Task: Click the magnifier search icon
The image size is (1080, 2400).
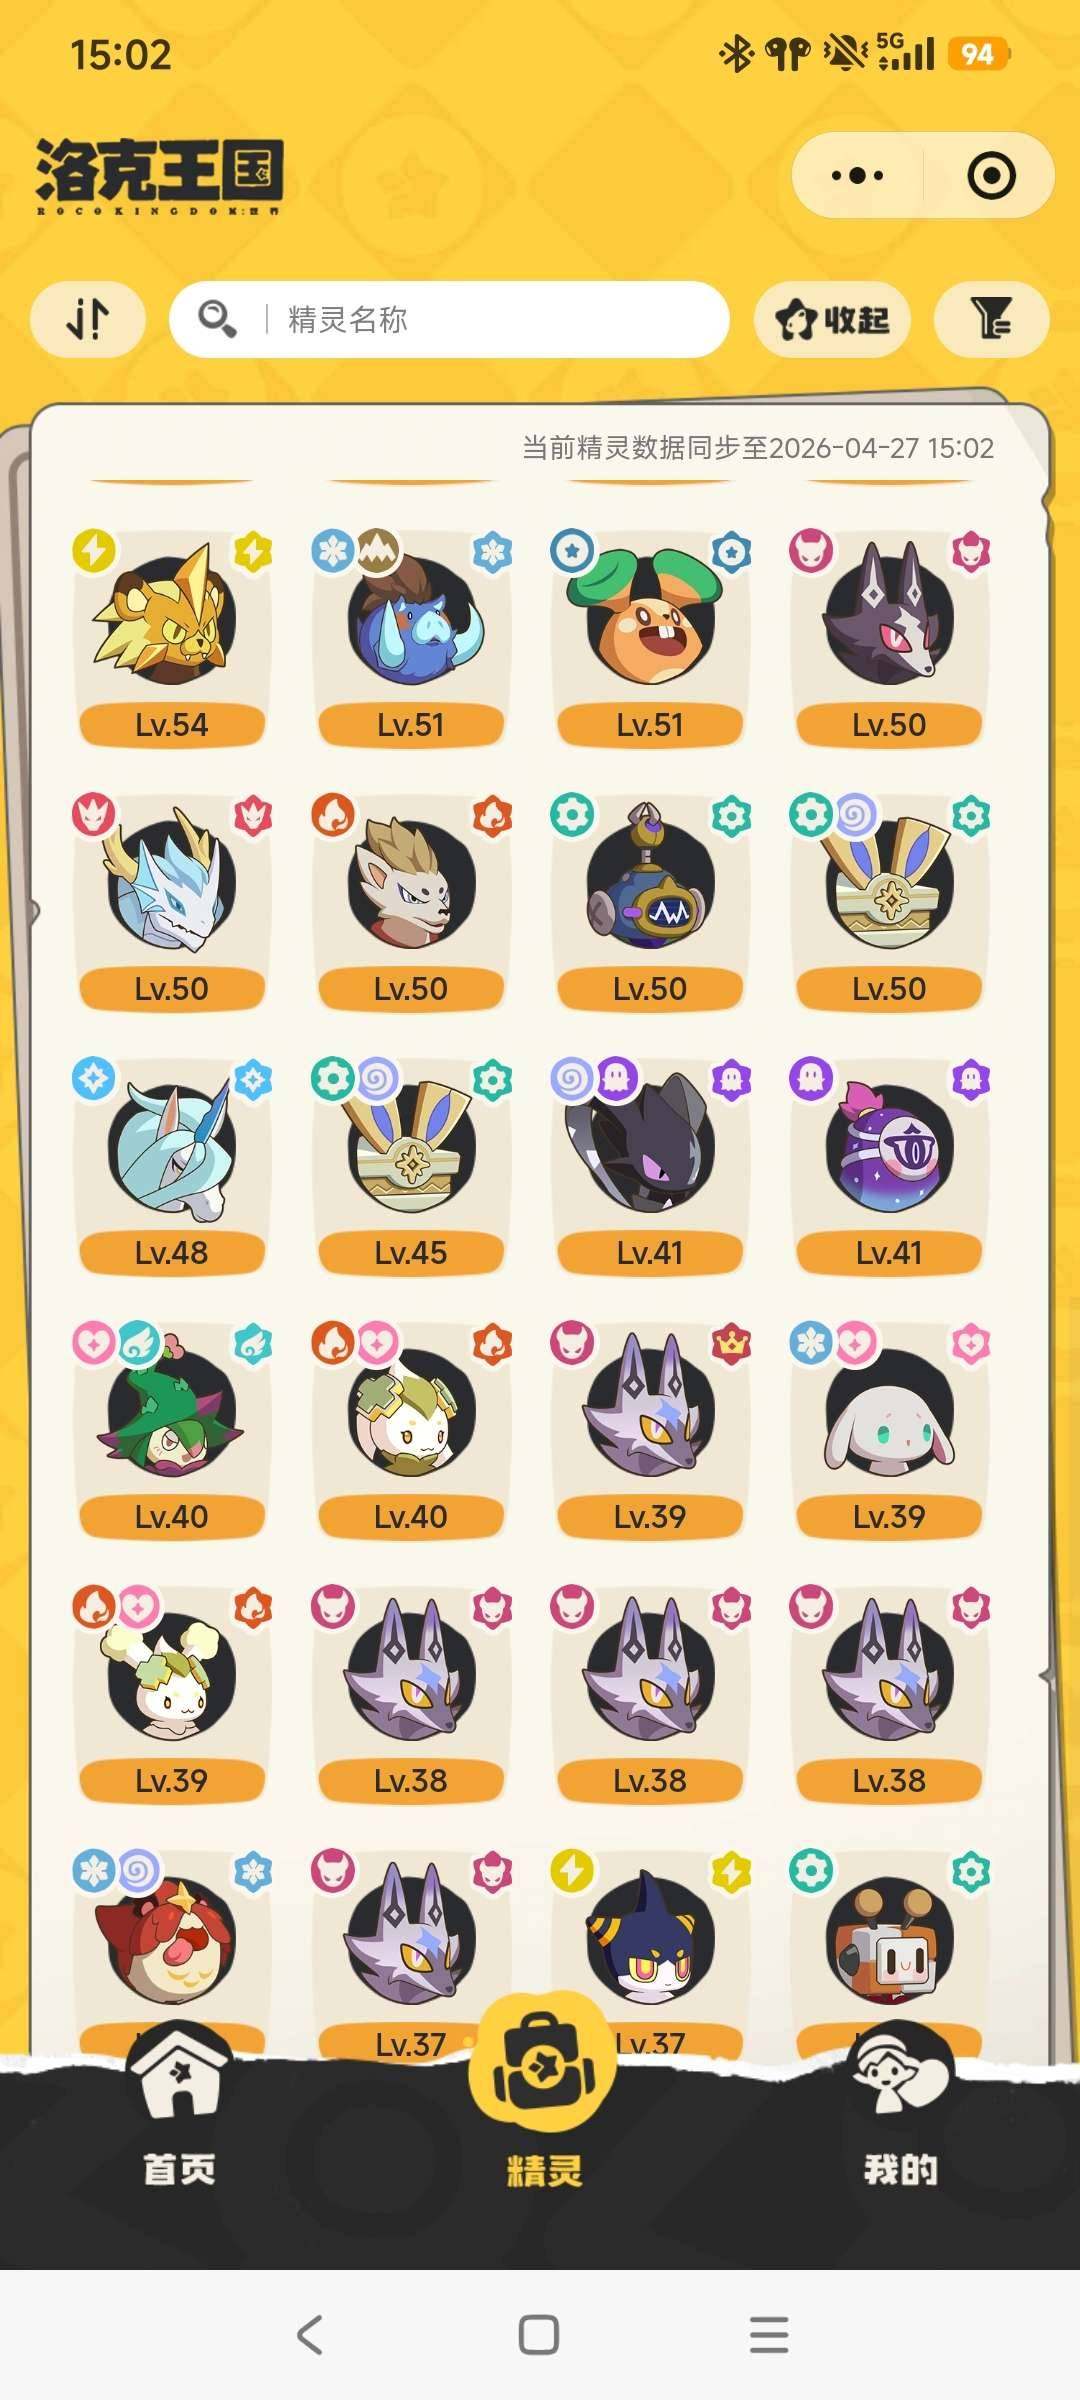Action: pos(217,319)
